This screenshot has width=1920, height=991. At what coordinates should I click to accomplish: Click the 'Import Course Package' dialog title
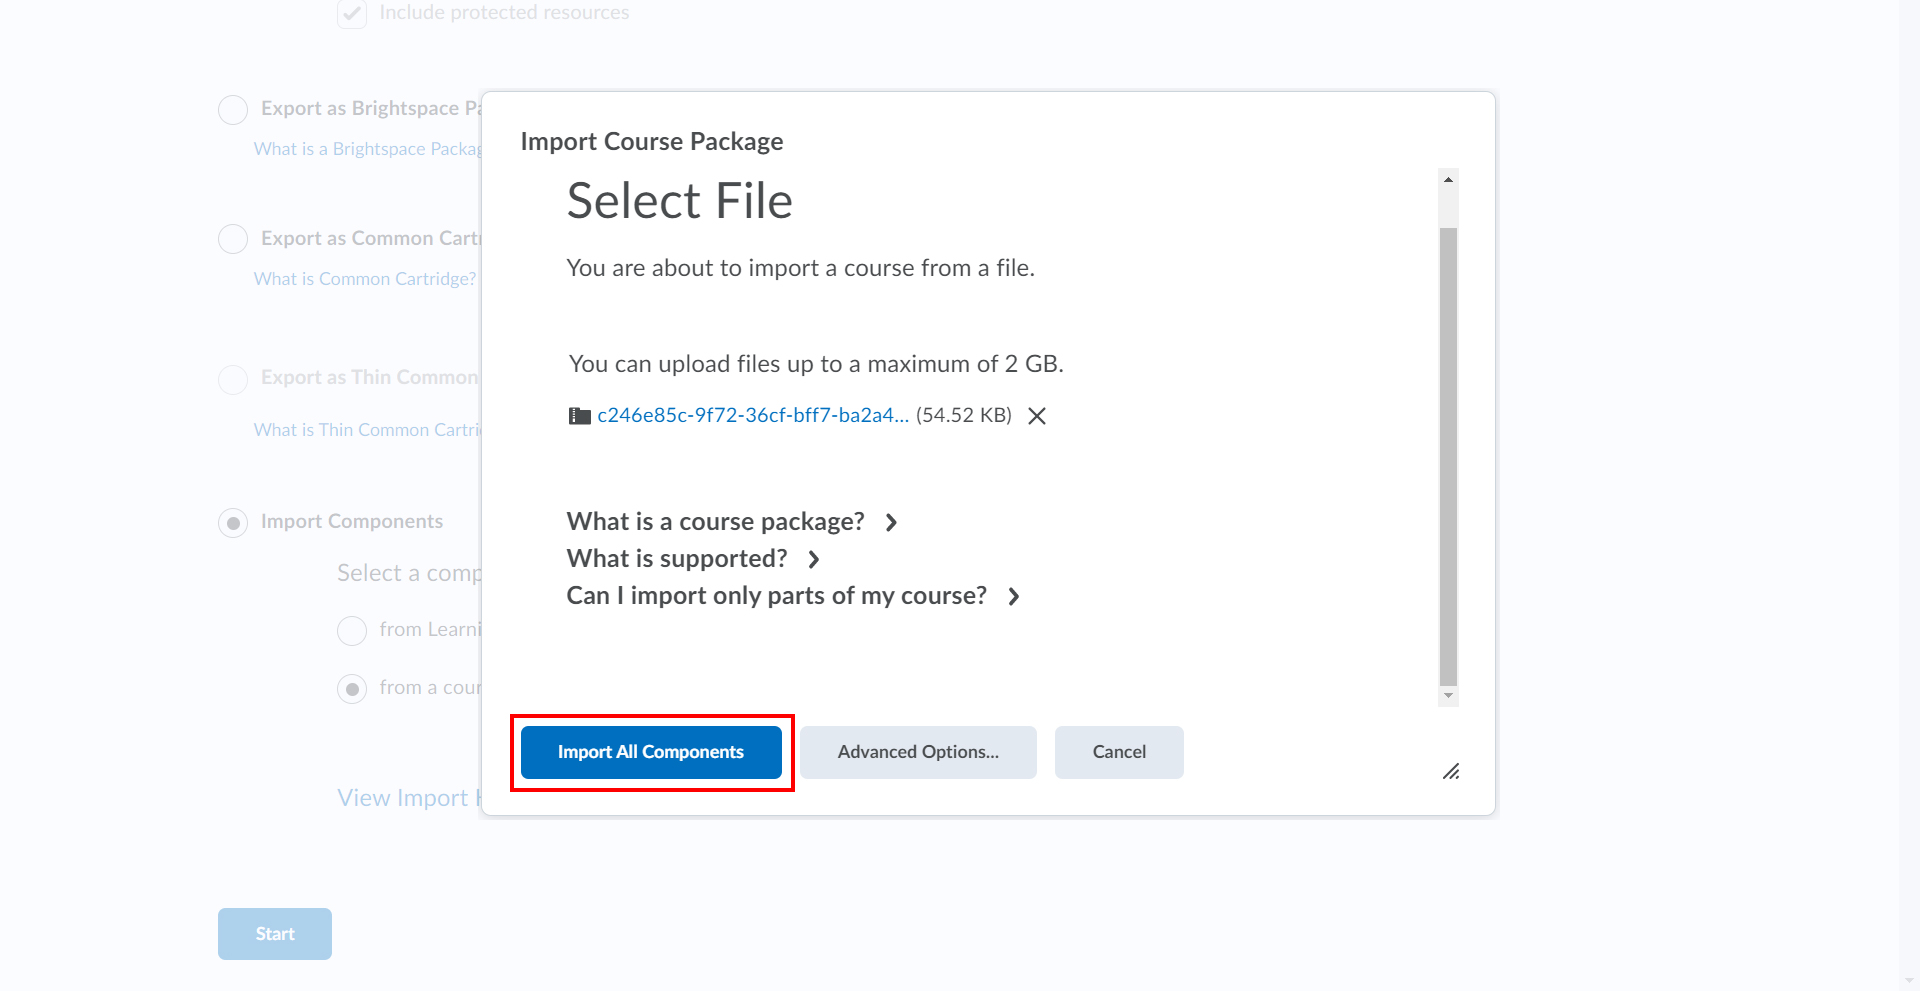click(652, 142)
